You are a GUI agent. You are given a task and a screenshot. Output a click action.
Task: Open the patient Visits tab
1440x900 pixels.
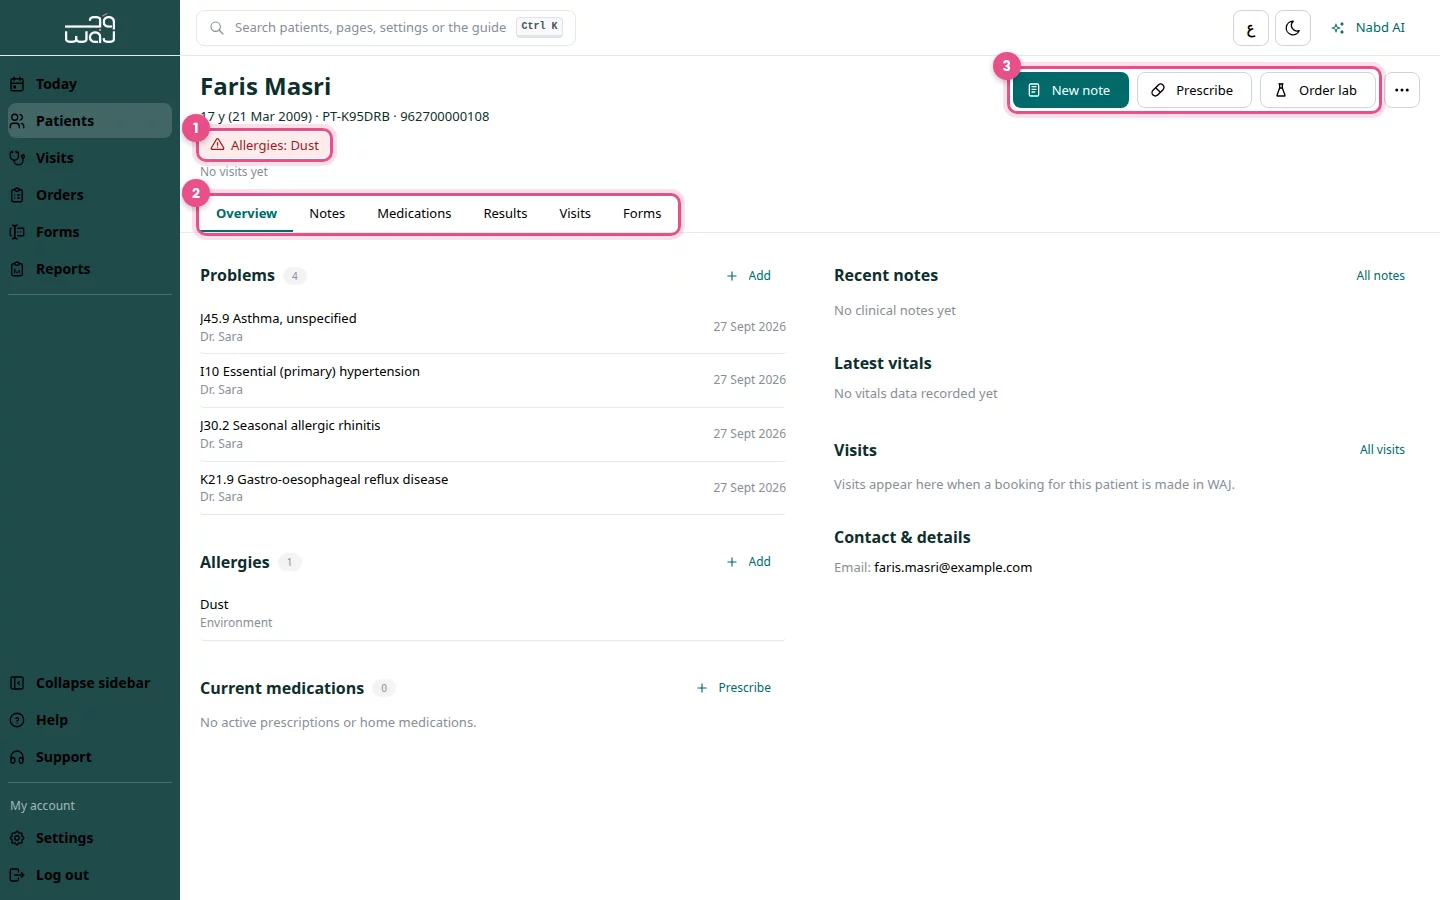pos(575,213)
